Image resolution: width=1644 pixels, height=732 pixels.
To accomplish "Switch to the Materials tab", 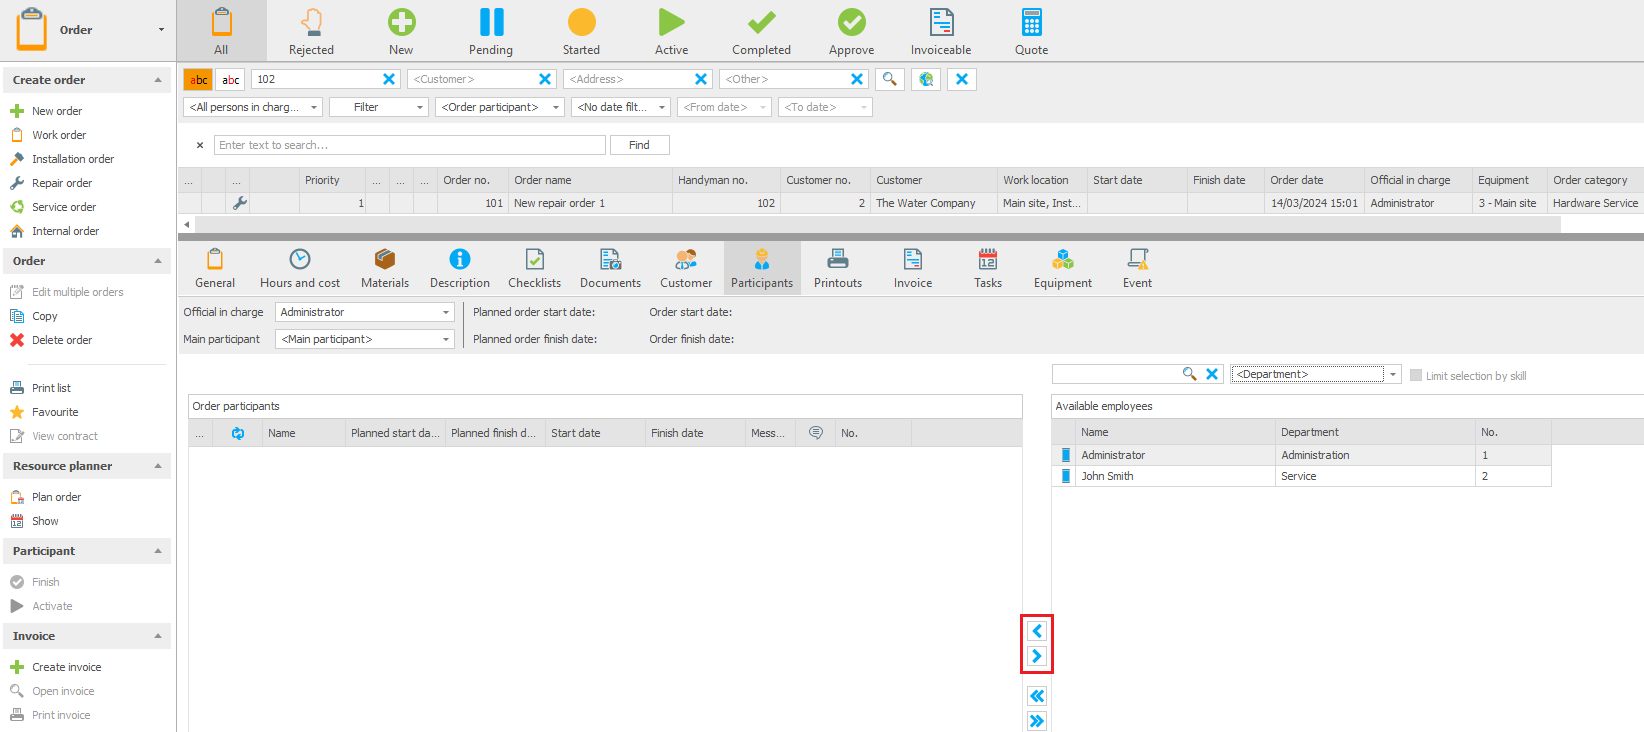I will coord(385,269).
